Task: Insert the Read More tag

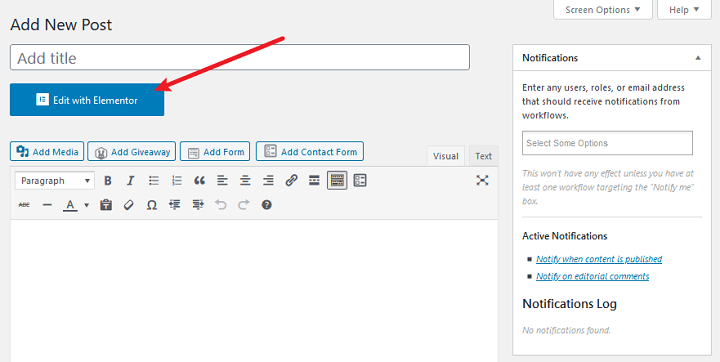Action: tap(314, 181)
